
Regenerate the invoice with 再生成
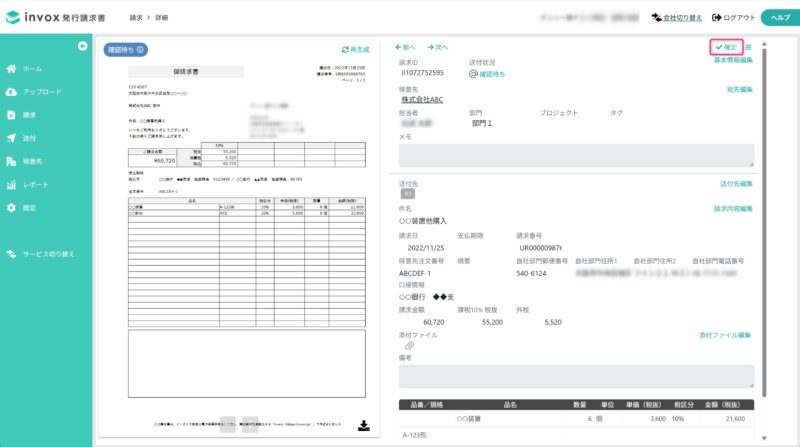pos(356,49)
